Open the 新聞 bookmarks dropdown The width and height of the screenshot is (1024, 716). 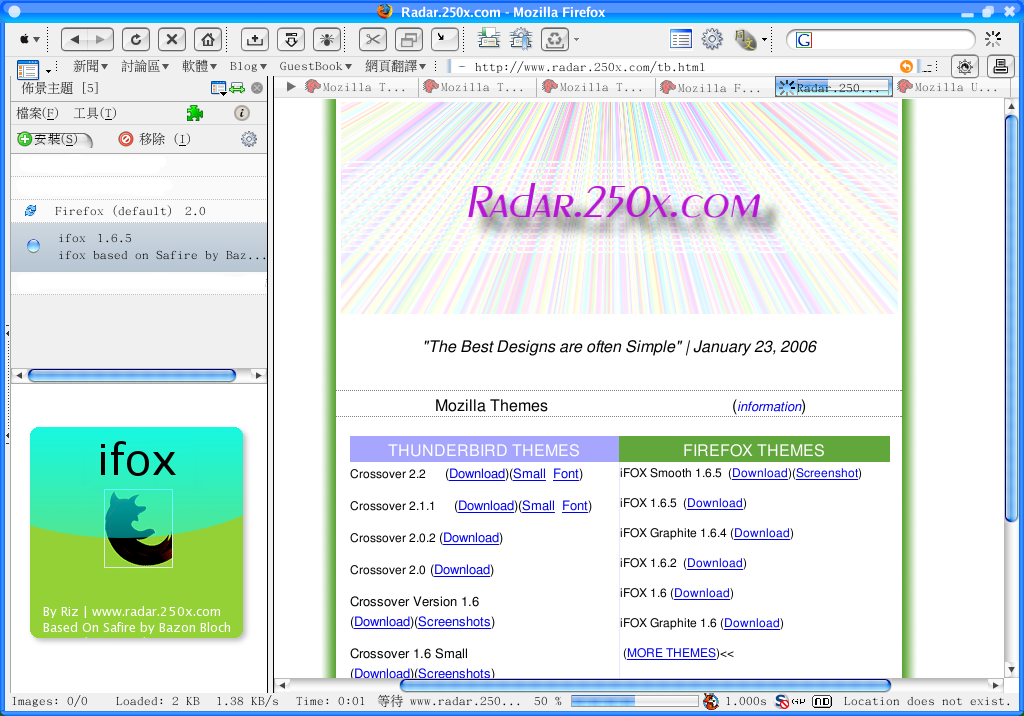pyautogui.click(x=91, y=67)
